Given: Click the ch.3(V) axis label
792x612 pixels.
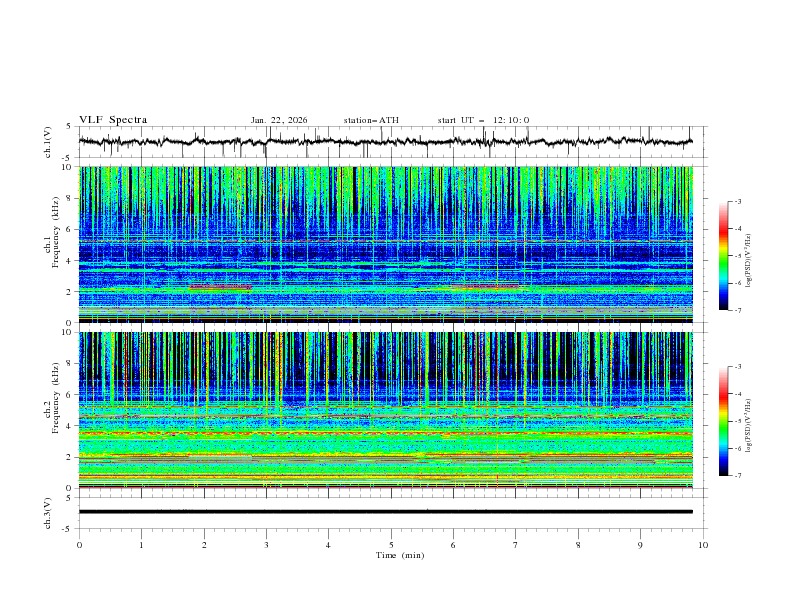Looking at the screenshot, I should tap(48, 511).
